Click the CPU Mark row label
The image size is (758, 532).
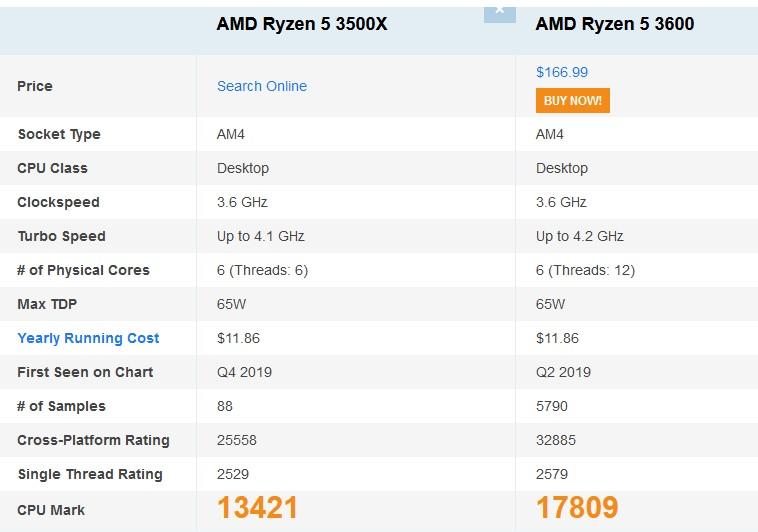(51, 510)
